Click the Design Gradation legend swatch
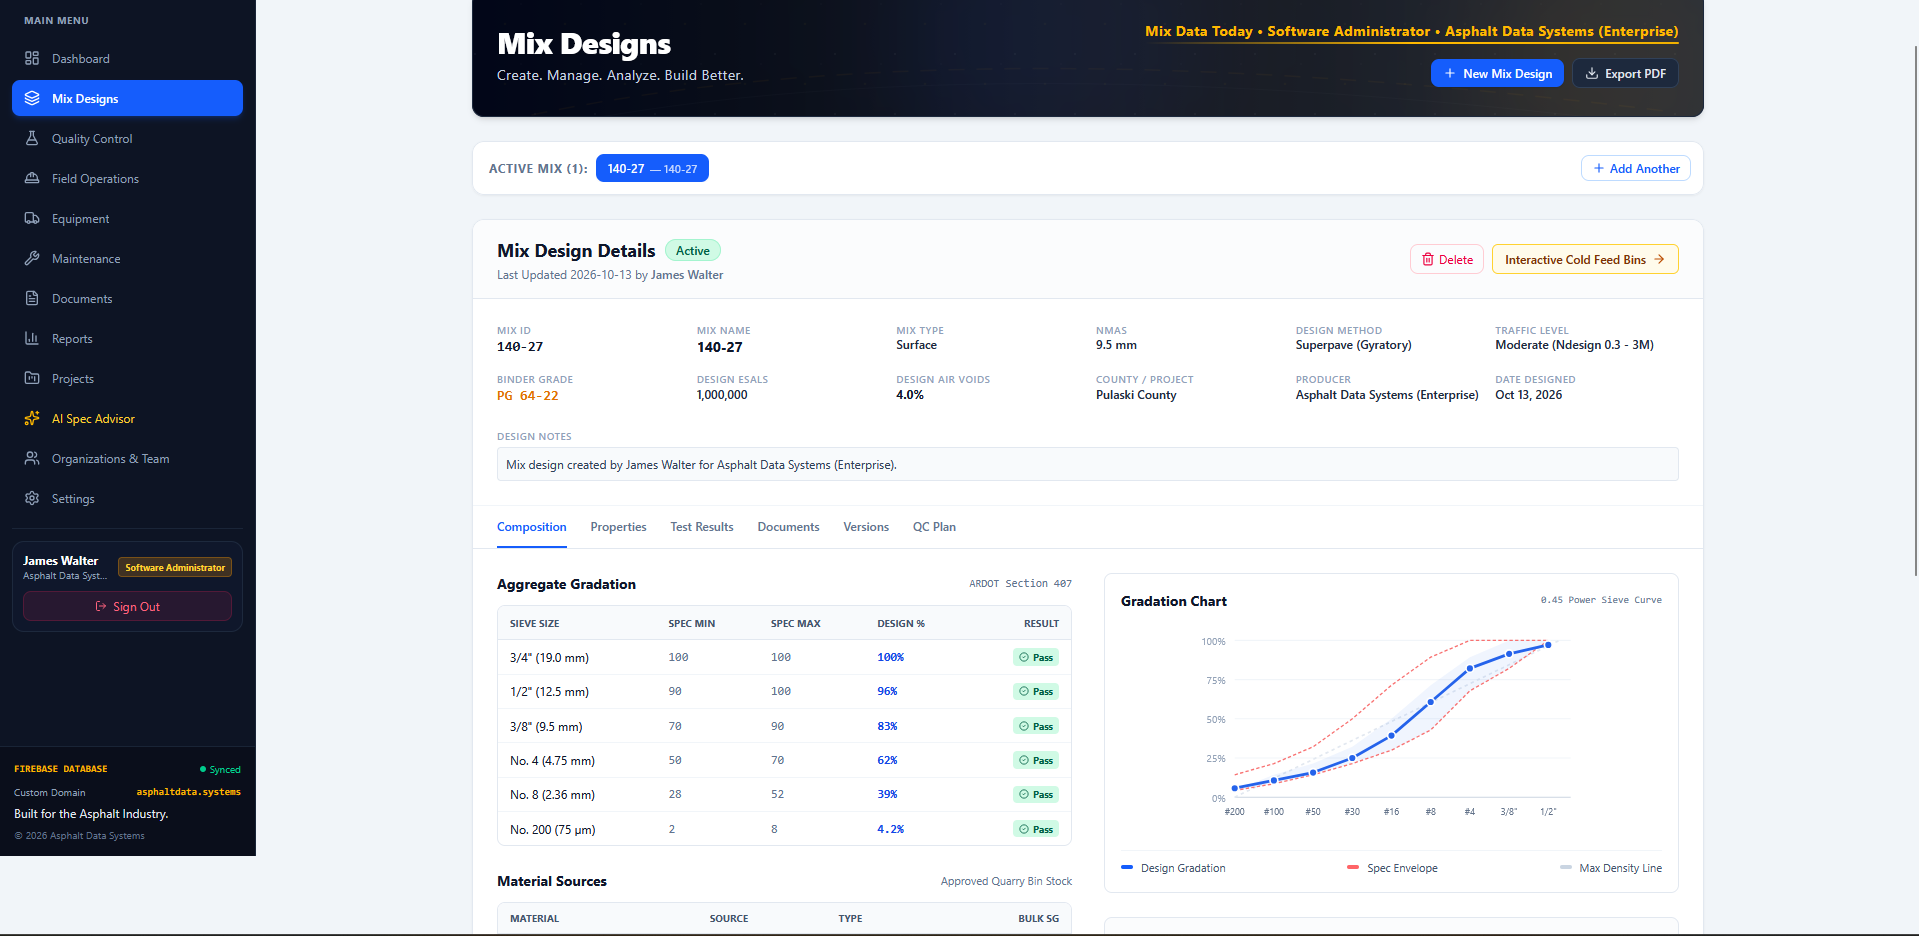Viewport: 1919px width, 936px height. [1127, 868]
